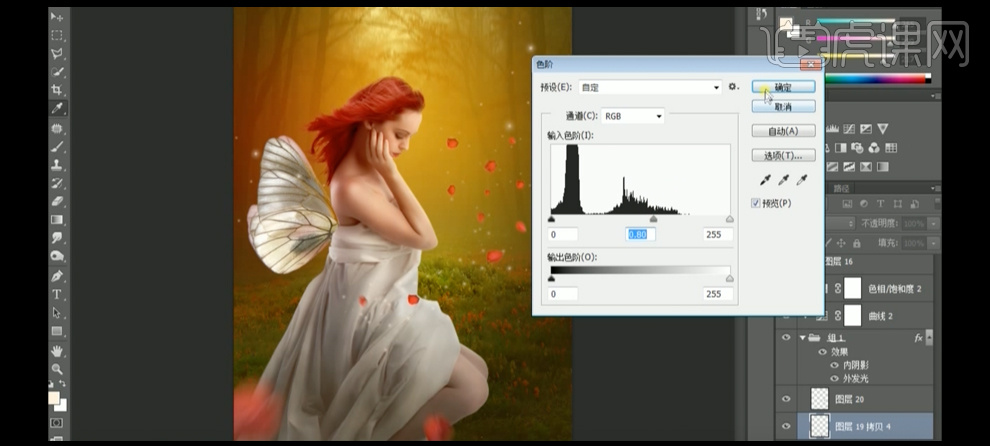Image resolution: width=990 pixels, height=446 pixels.
Task: Select the Eraser tool
Action: pyautogui.click(x=57, y=202)
